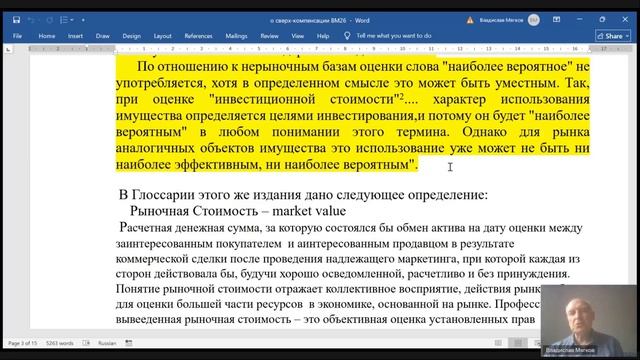Customize the Quick Access Toolbar

83,20
